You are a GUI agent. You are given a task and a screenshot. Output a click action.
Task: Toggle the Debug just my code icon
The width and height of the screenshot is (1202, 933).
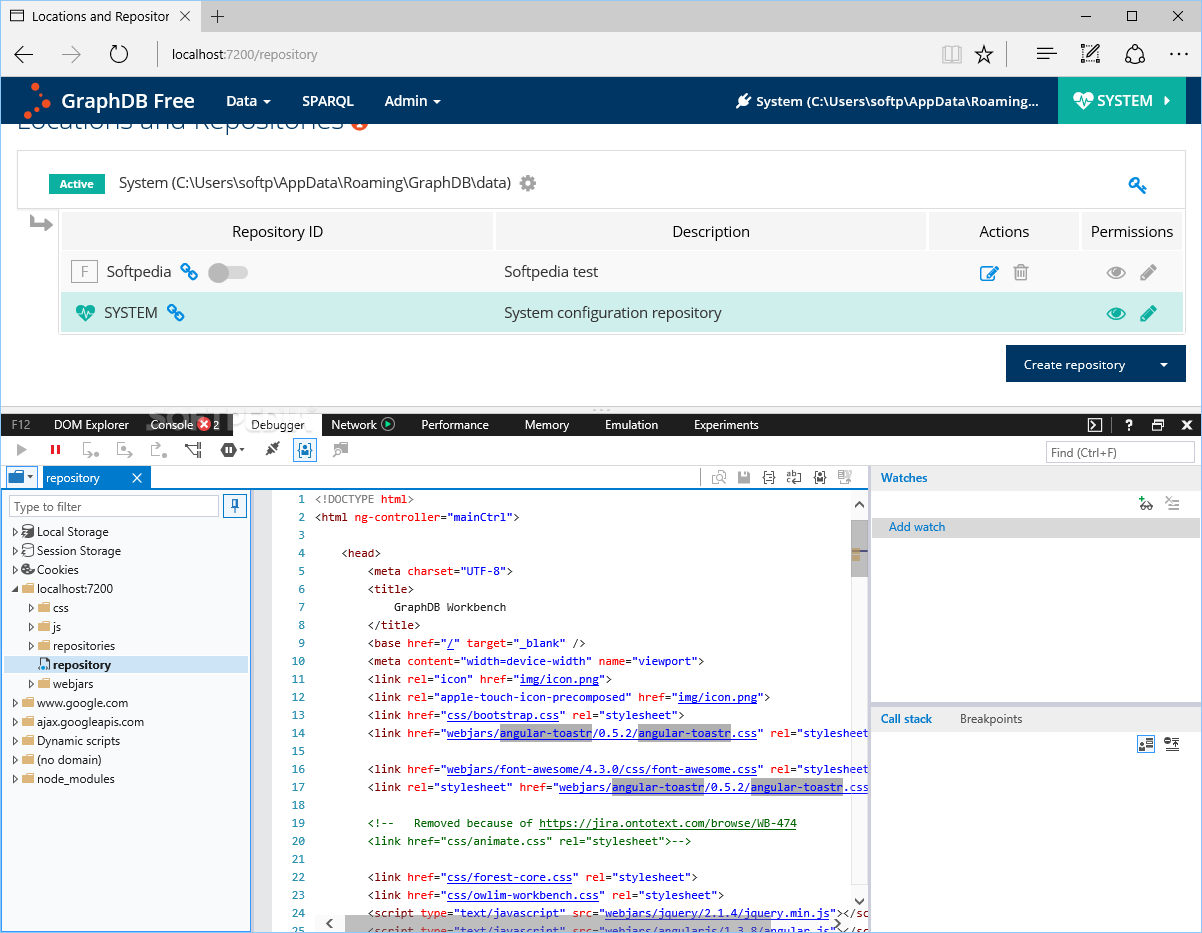pos(305,451)
